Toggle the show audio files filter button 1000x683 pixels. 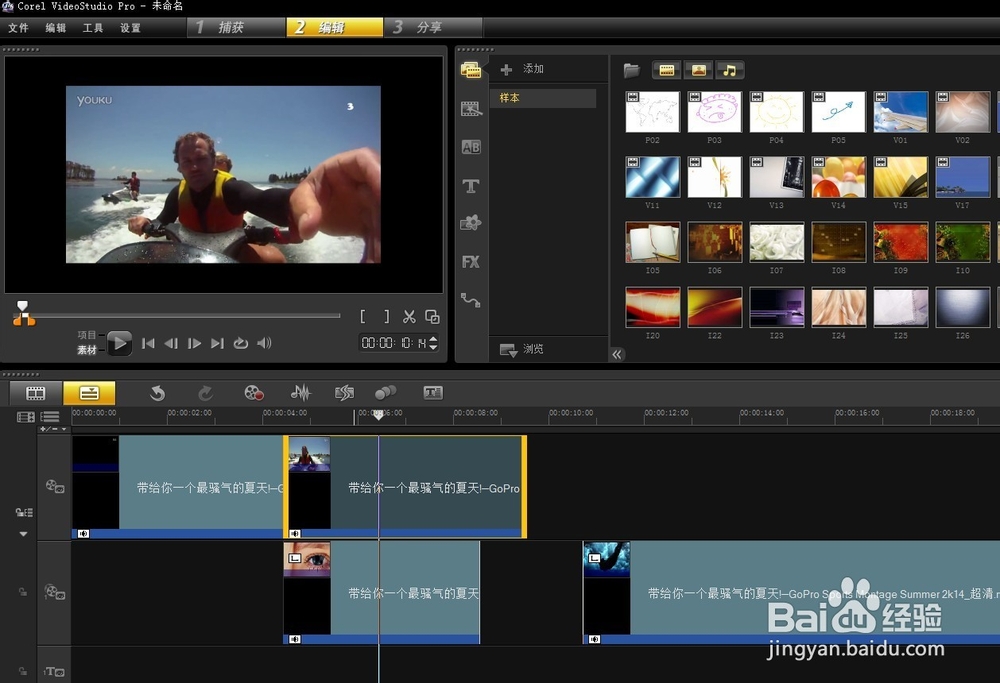click(x=730, y=70)
